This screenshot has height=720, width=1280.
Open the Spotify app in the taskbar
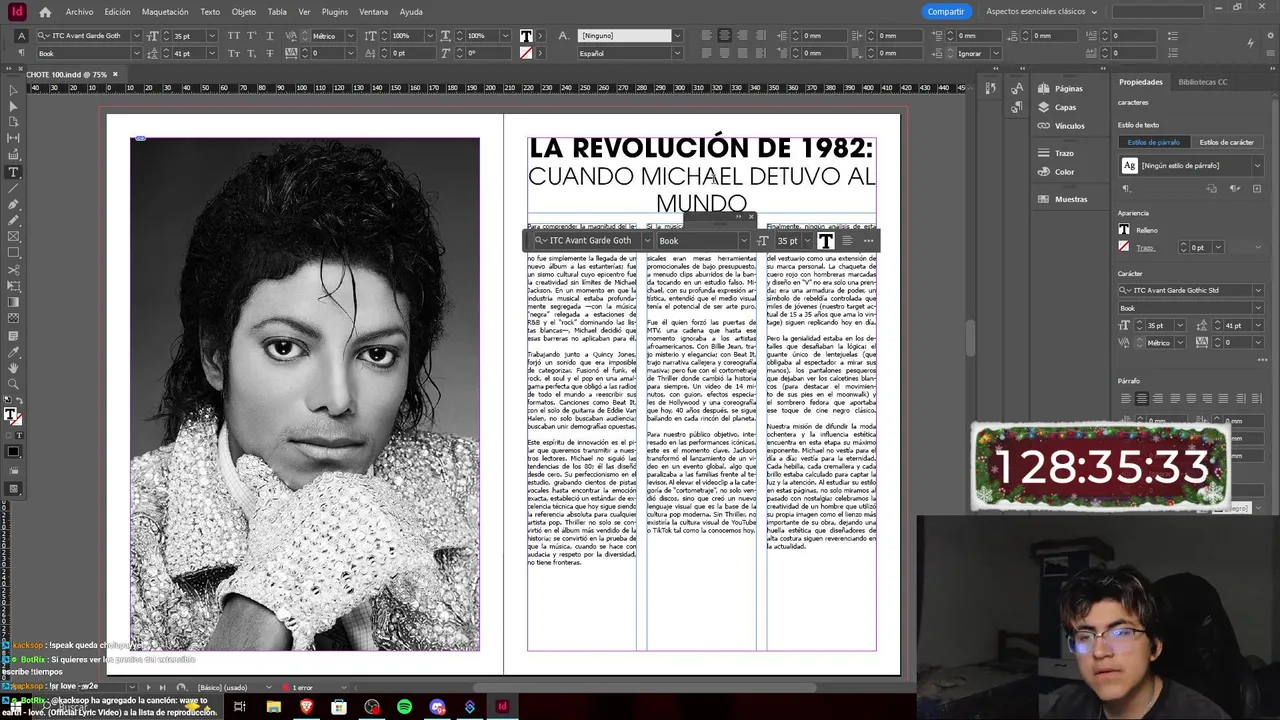click(404, 707)
